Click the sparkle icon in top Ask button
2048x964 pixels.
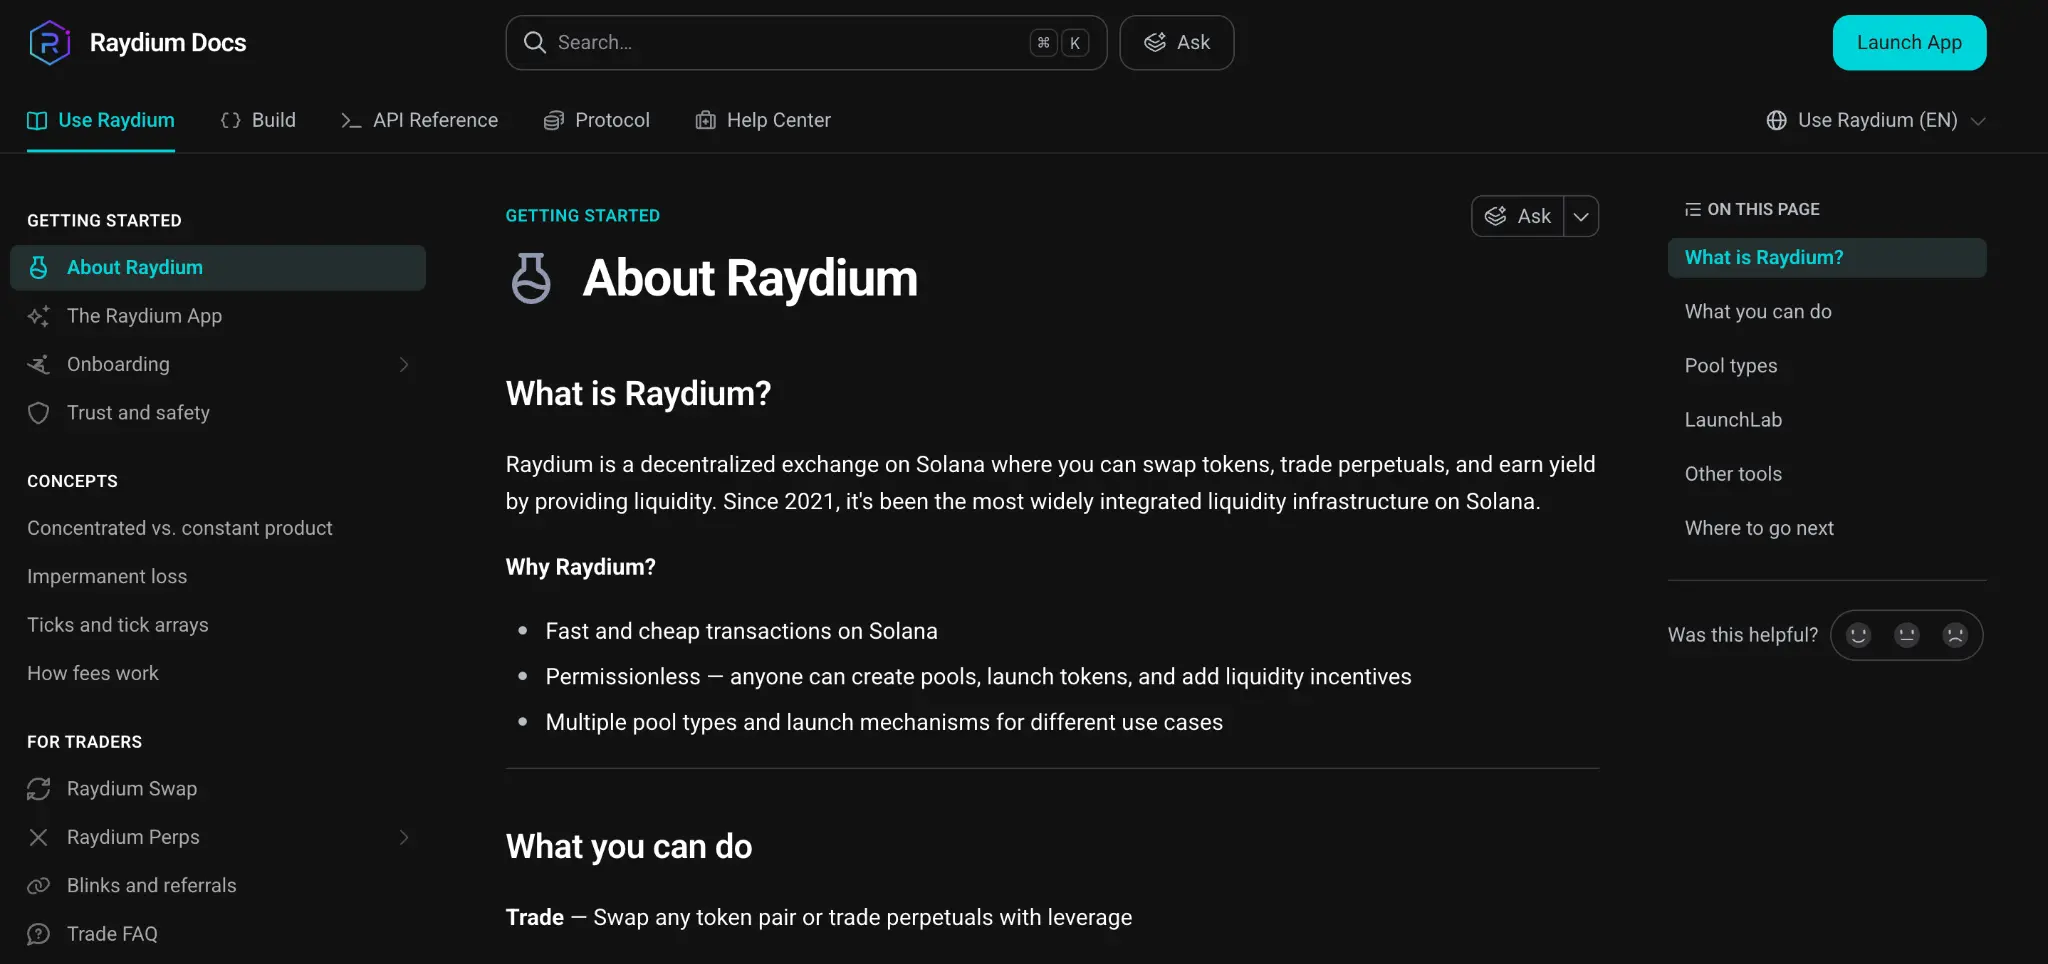coord(1155,42)
